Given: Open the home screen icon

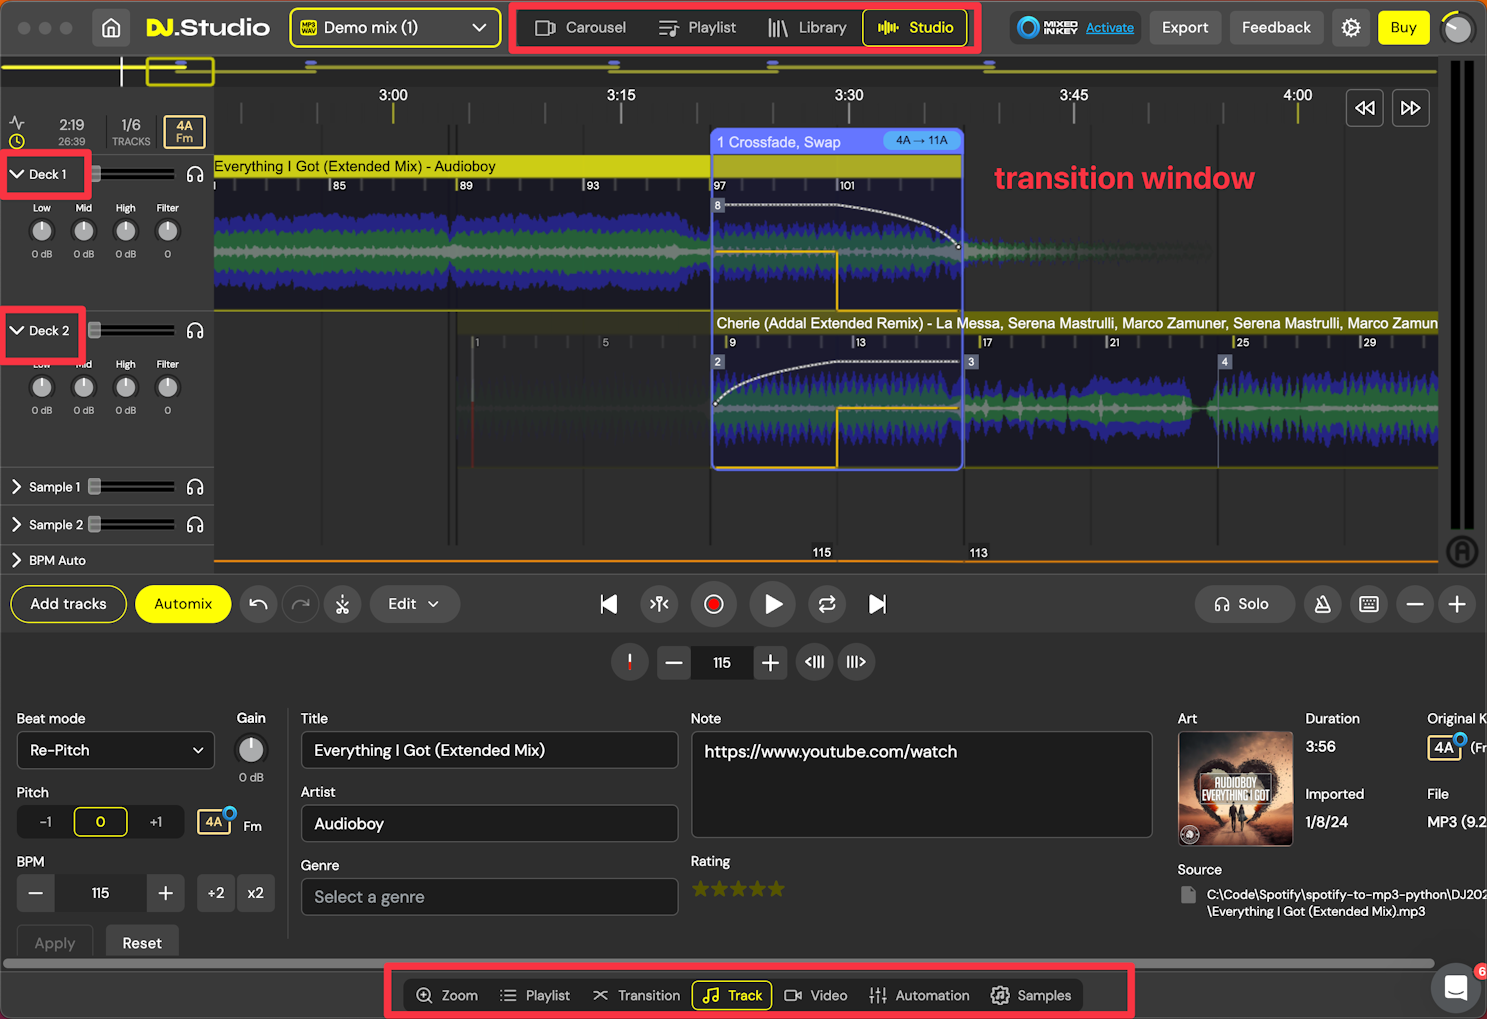Looking at the screenshot, I should click(x=111, y=28).
